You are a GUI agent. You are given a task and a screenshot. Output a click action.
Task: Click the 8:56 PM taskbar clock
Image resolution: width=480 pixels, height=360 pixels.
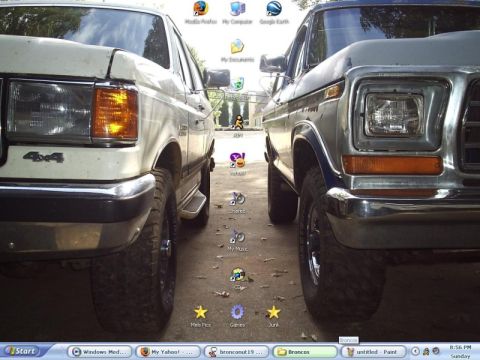pos(460,348)
